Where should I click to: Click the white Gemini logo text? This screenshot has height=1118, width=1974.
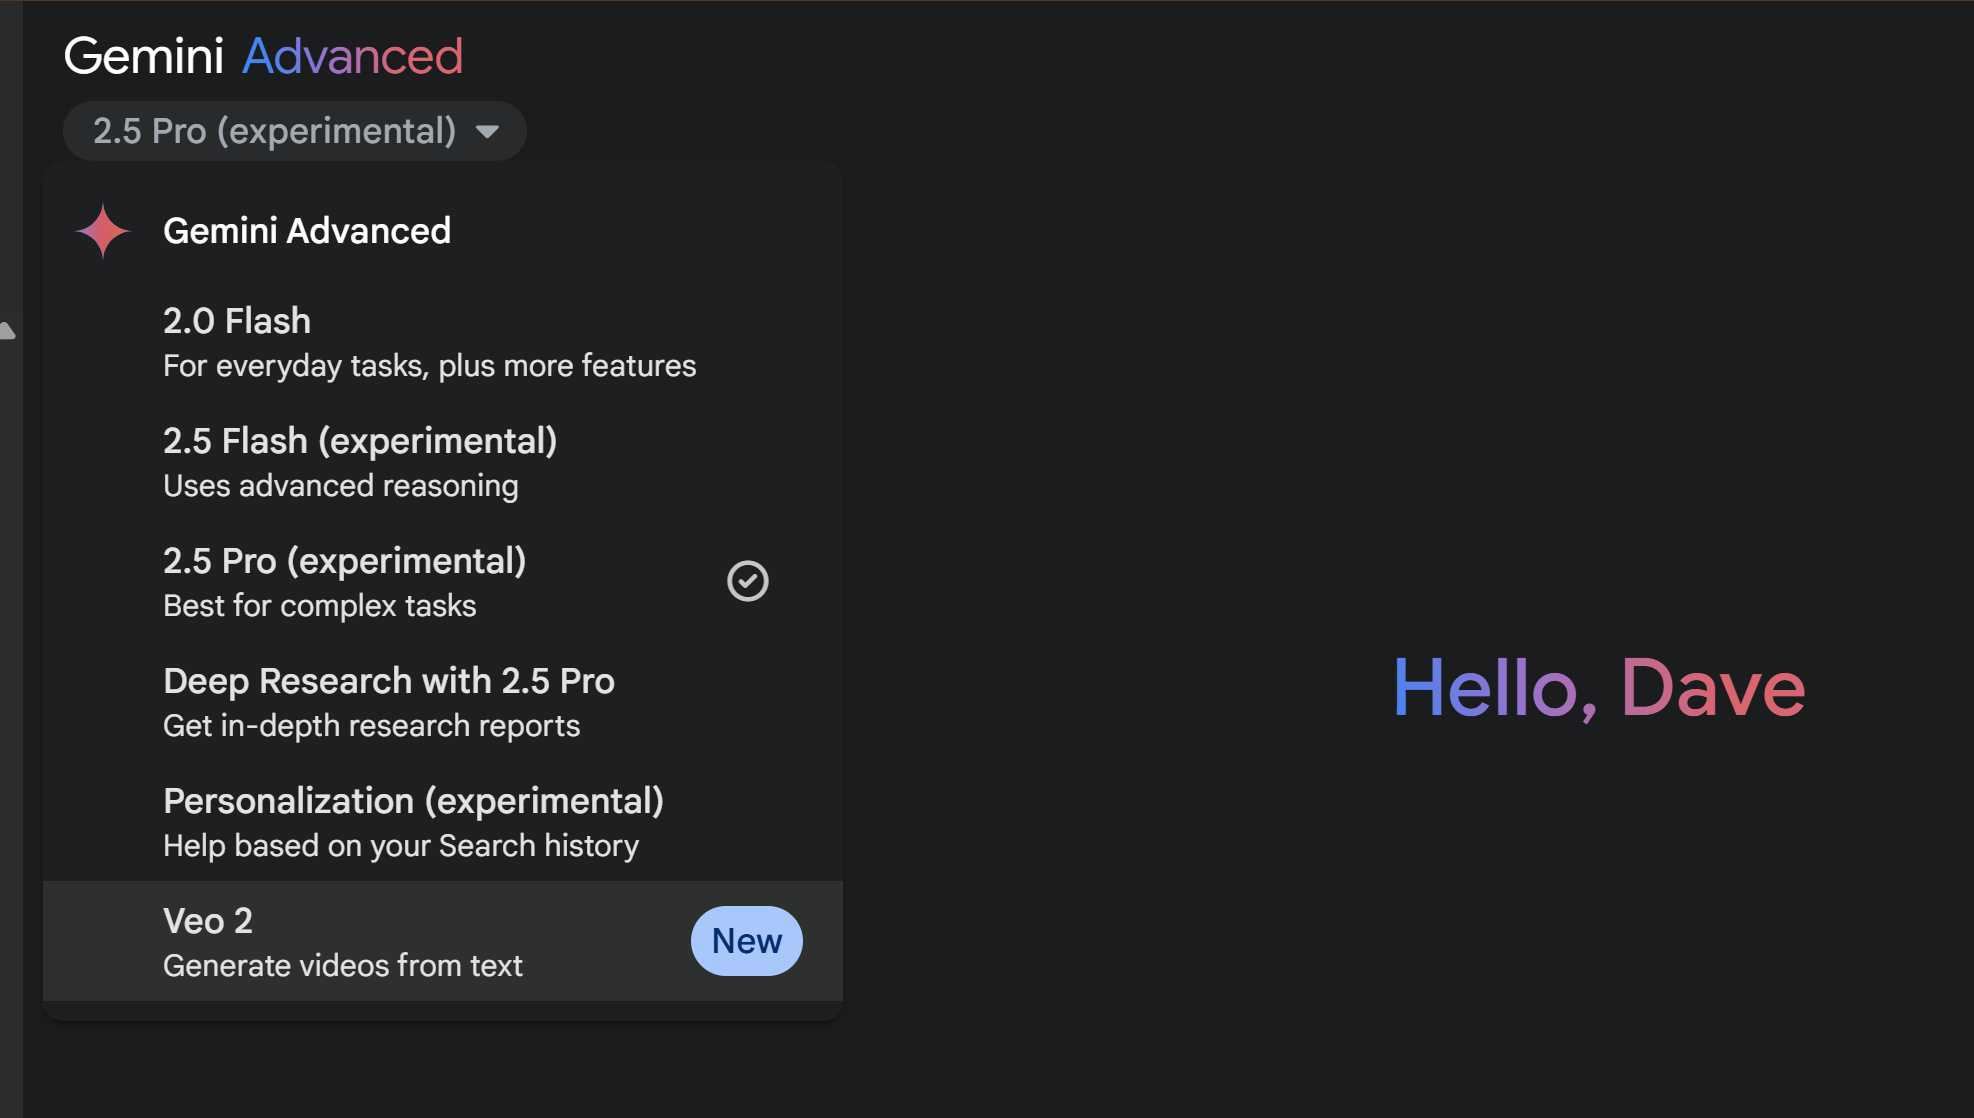pyautogui.click(x=144, y=56)
